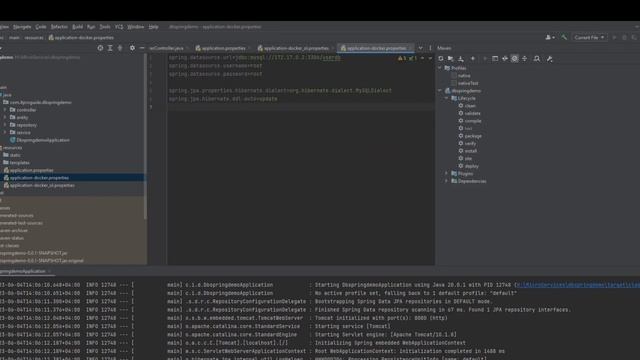Collapse the Profiles node in Maven

[440, 68]
